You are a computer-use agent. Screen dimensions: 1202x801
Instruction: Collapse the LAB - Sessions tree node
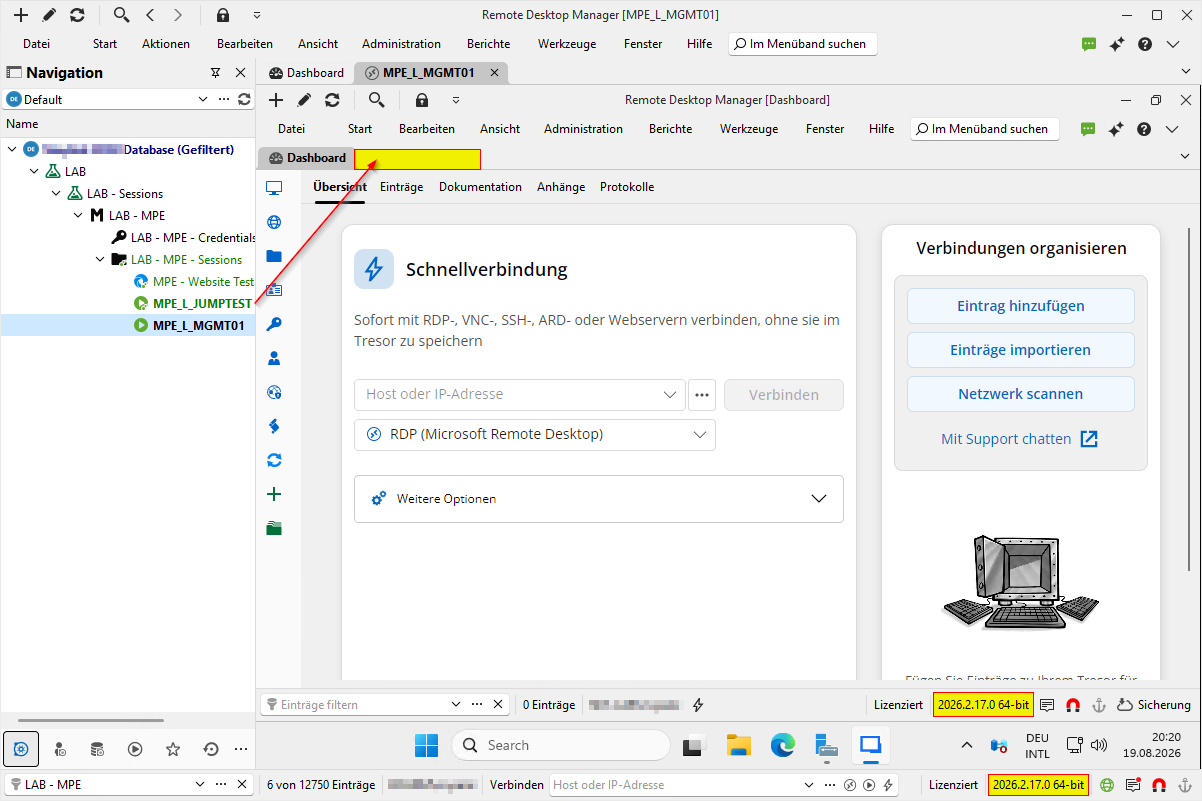56,193
